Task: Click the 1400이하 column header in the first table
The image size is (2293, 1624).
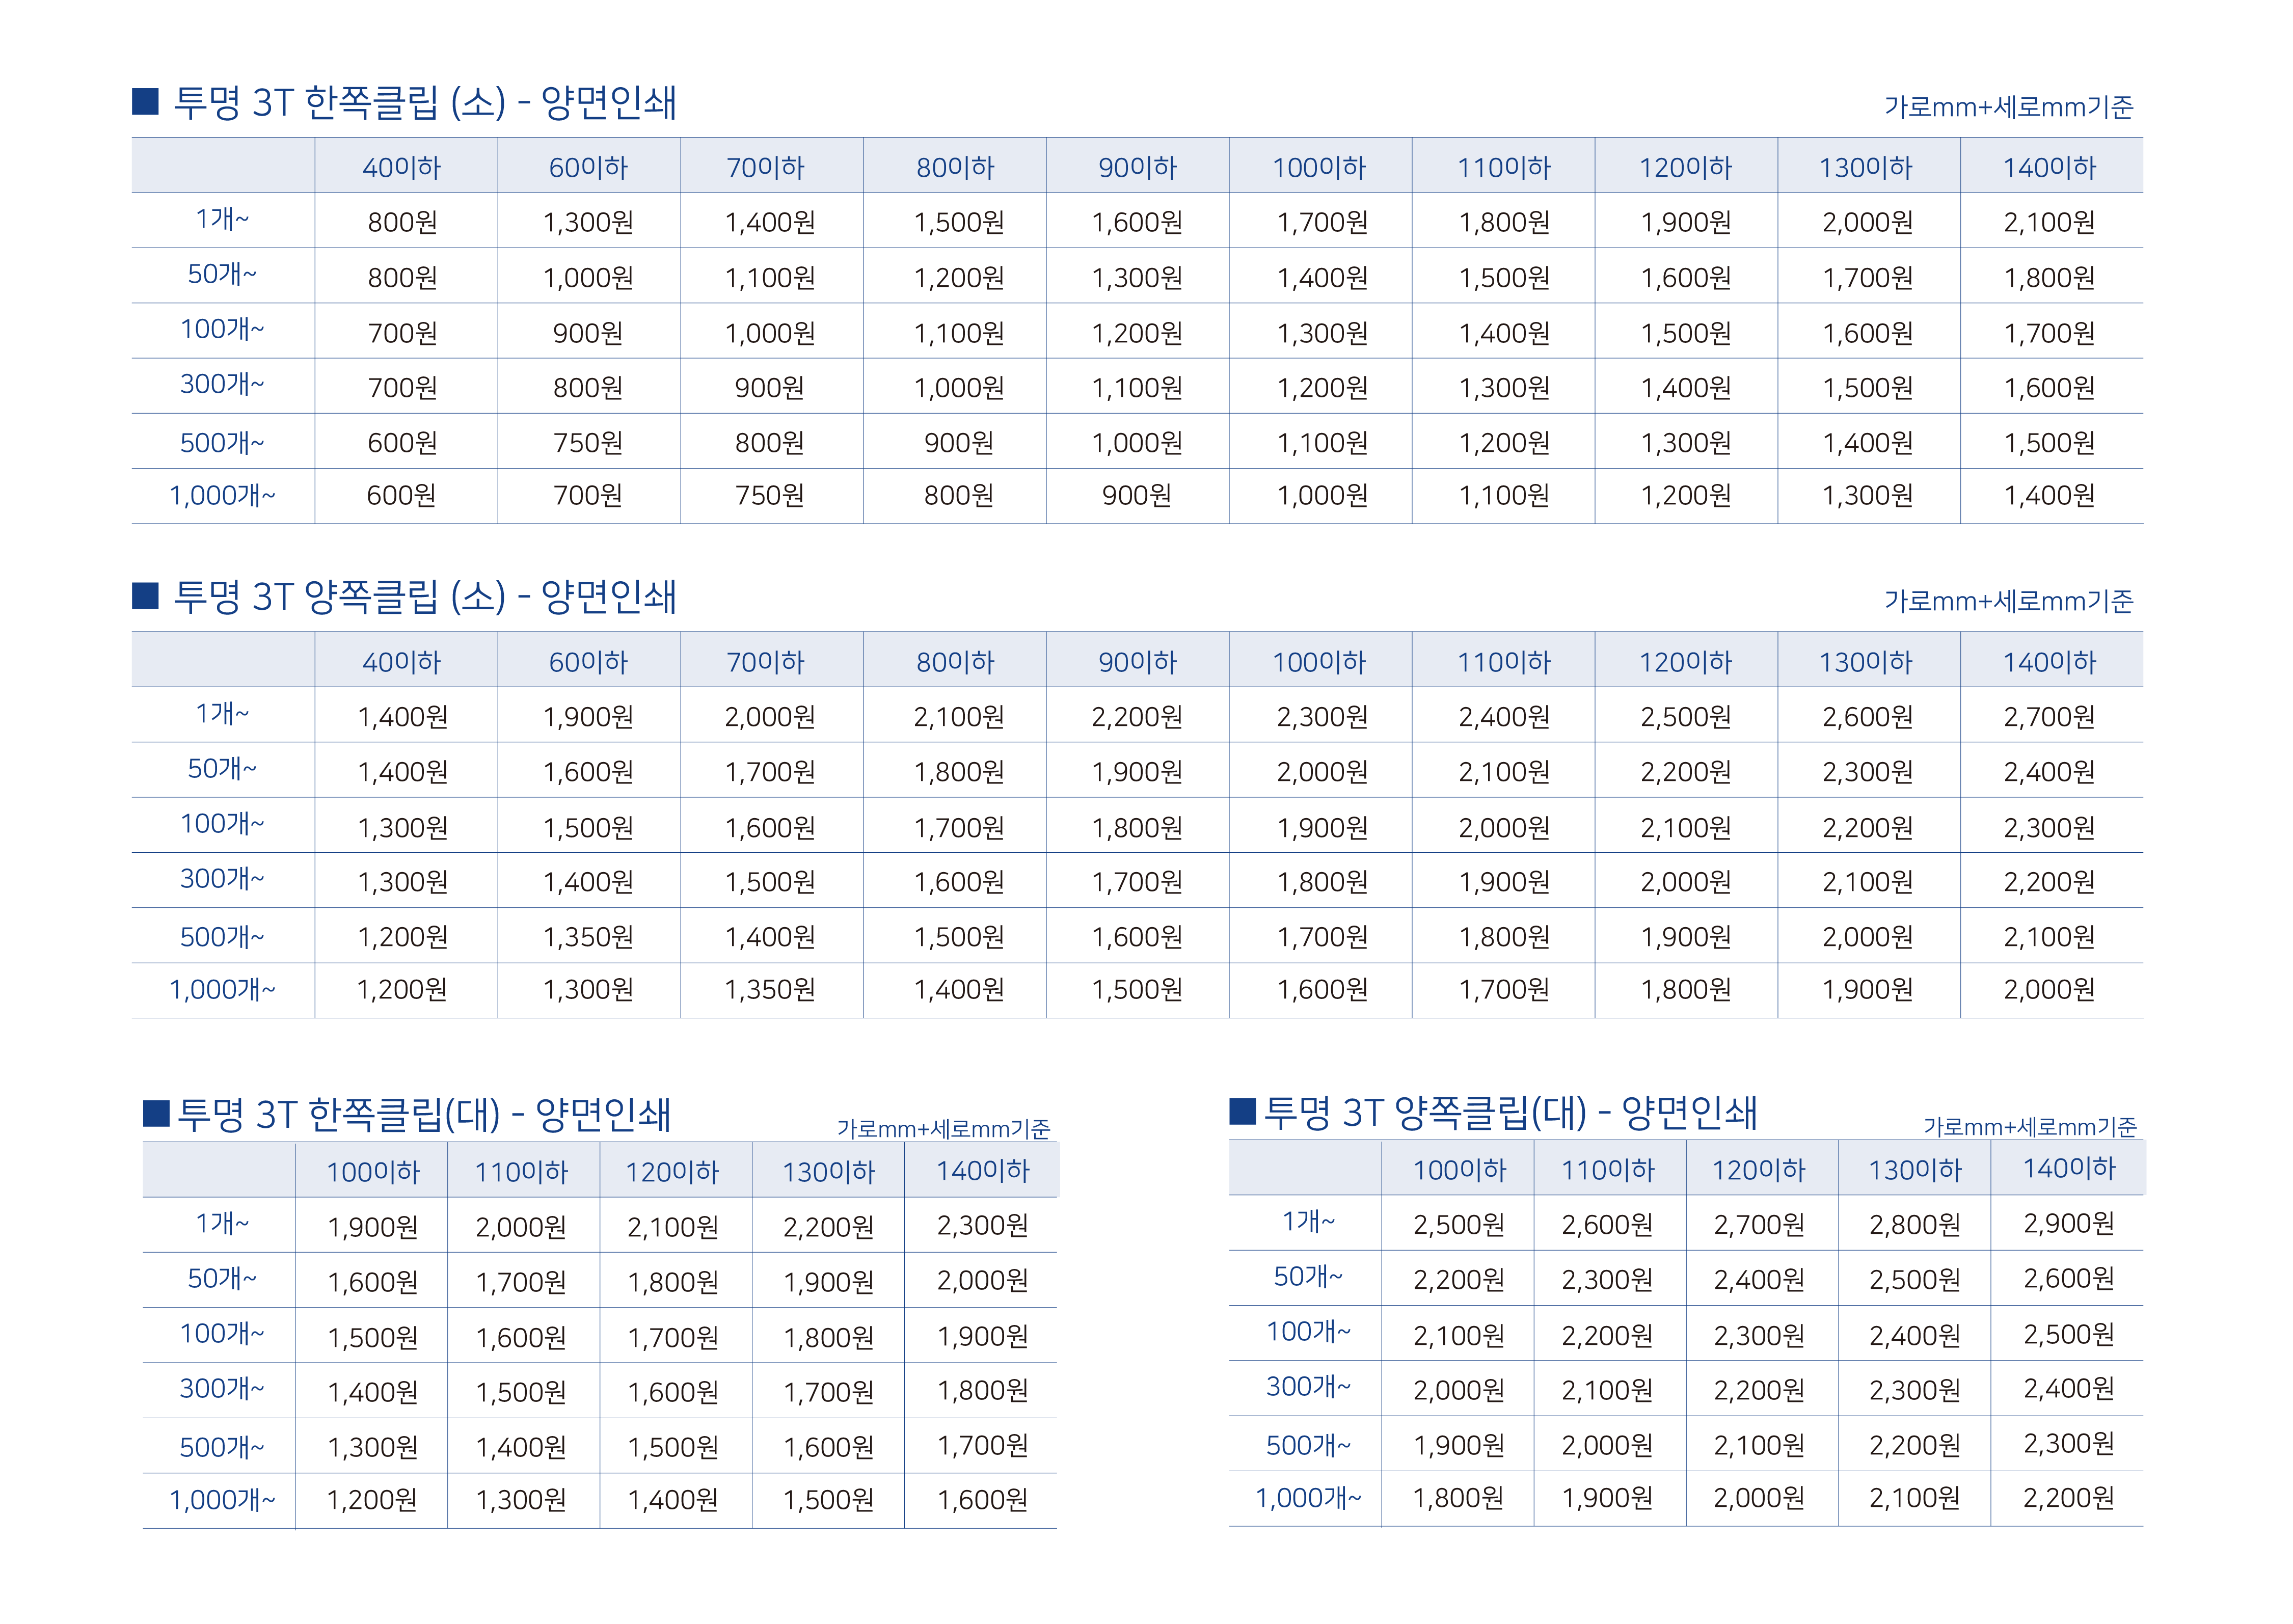Action: 2049,167
